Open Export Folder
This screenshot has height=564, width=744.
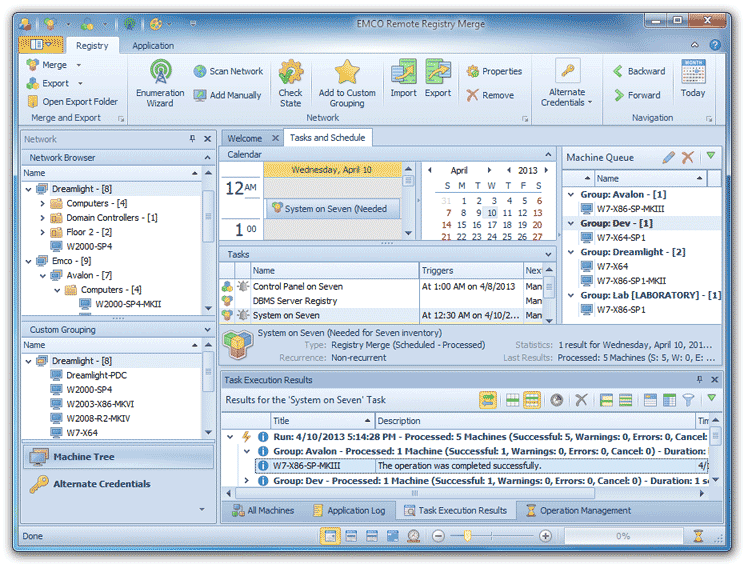click(72, 101)
